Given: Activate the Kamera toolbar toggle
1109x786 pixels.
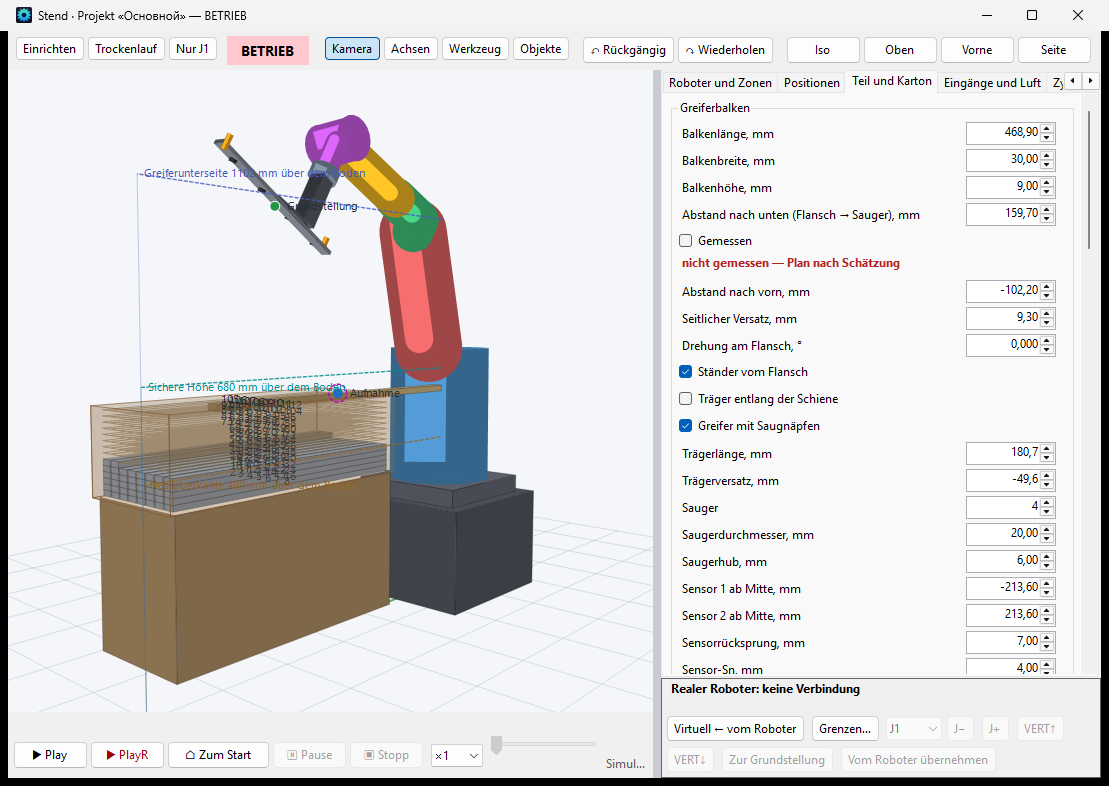Looking at the screenshot, I should [x=352, y=49].
